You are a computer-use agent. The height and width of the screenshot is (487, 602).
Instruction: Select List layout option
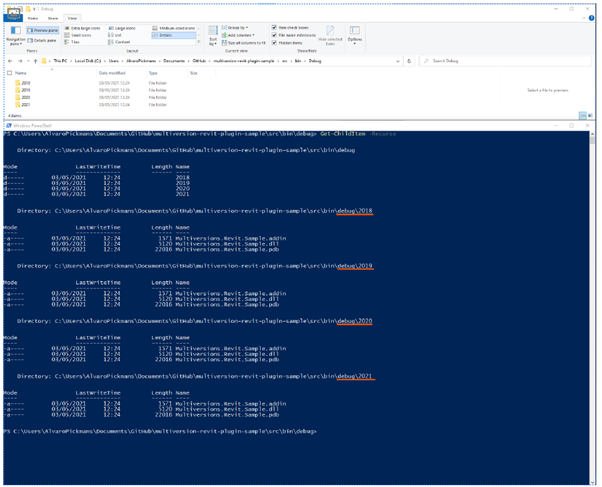pos(115,35)
